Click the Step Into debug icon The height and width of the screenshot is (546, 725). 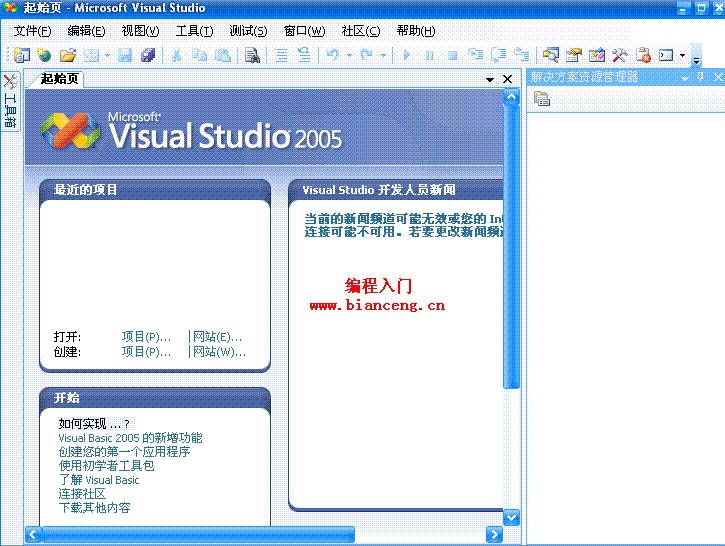click(475, 55)
